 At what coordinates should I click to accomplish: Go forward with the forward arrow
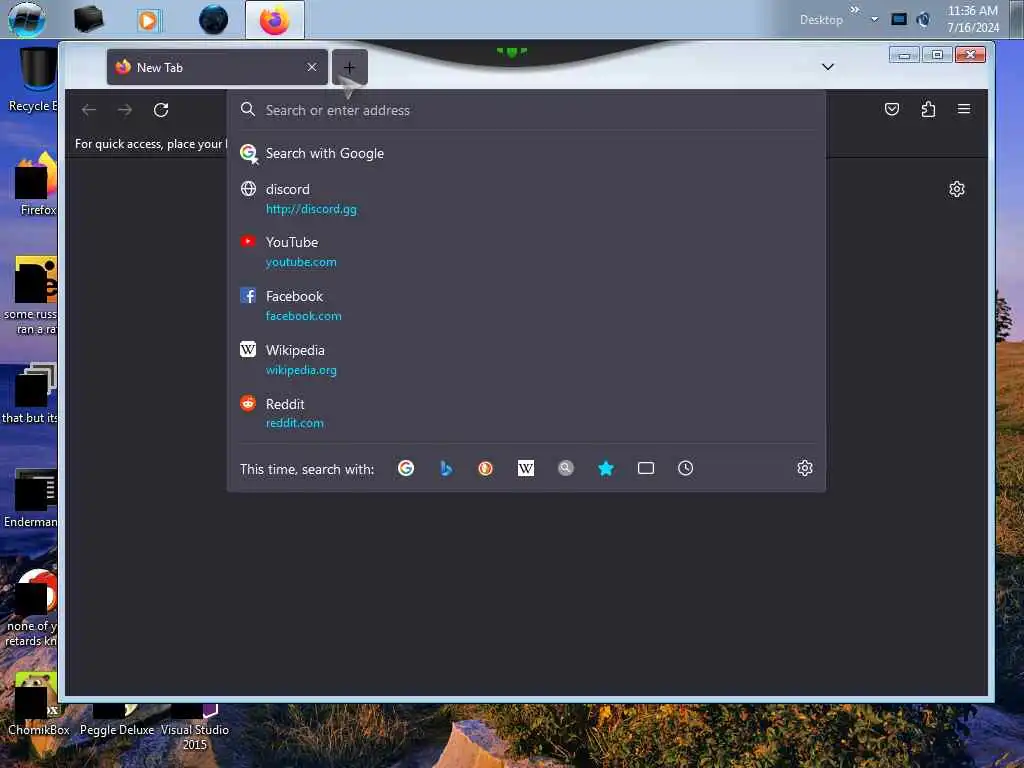(125, 110)
